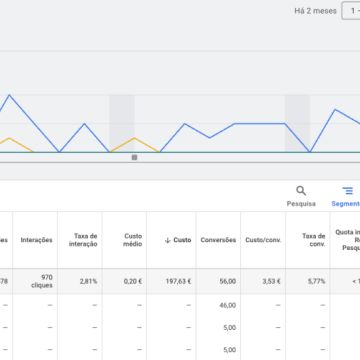Sort by the Custo column header
360x360 pixels.
coord(182,240)
